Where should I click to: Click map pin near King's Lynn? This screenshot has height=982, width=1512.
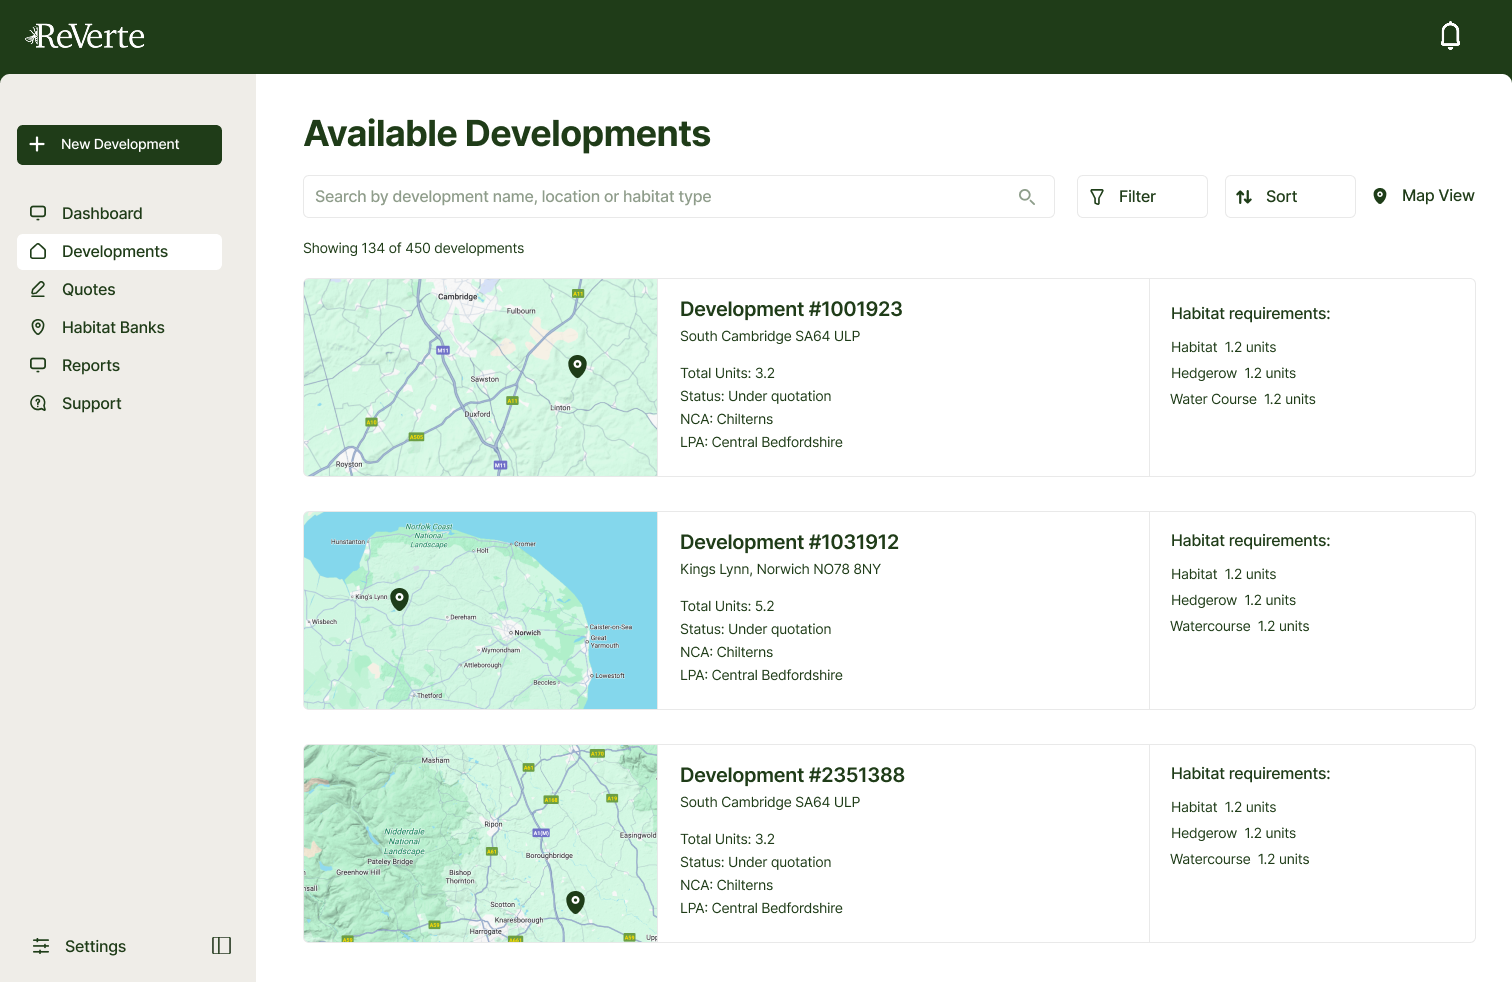point(399,598)
